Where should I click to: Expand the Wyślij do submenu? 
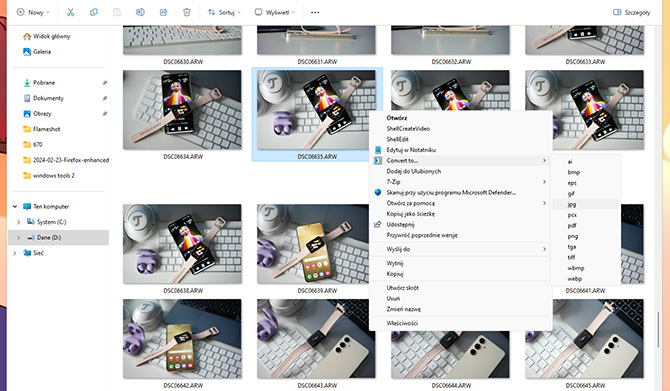(x=461, y=249)
